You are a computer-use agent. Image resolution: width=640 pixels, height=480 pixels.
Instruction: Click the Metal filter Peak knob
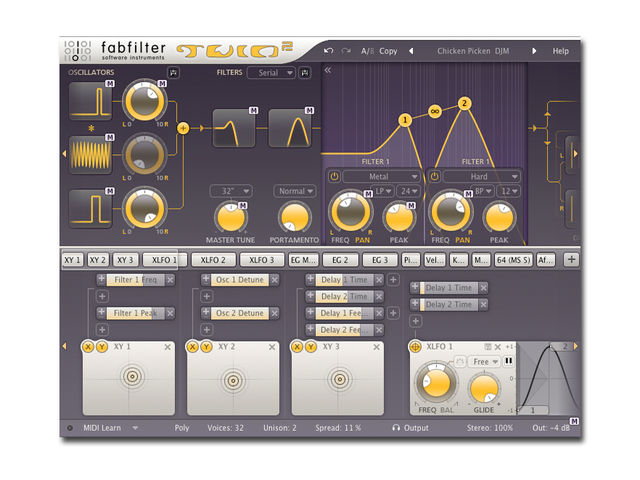[x=399, y=218]
